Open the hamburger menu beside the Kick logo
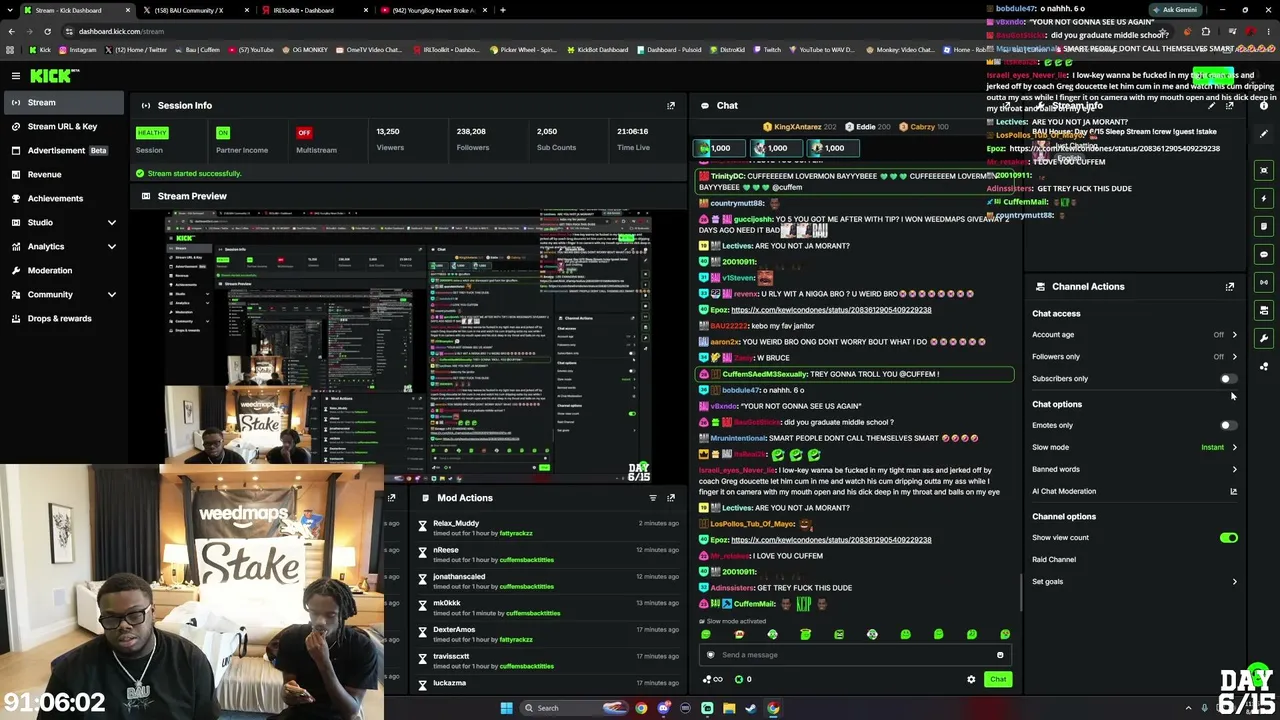This screenshot has width=1280, height=720. [x=16, y=76]
